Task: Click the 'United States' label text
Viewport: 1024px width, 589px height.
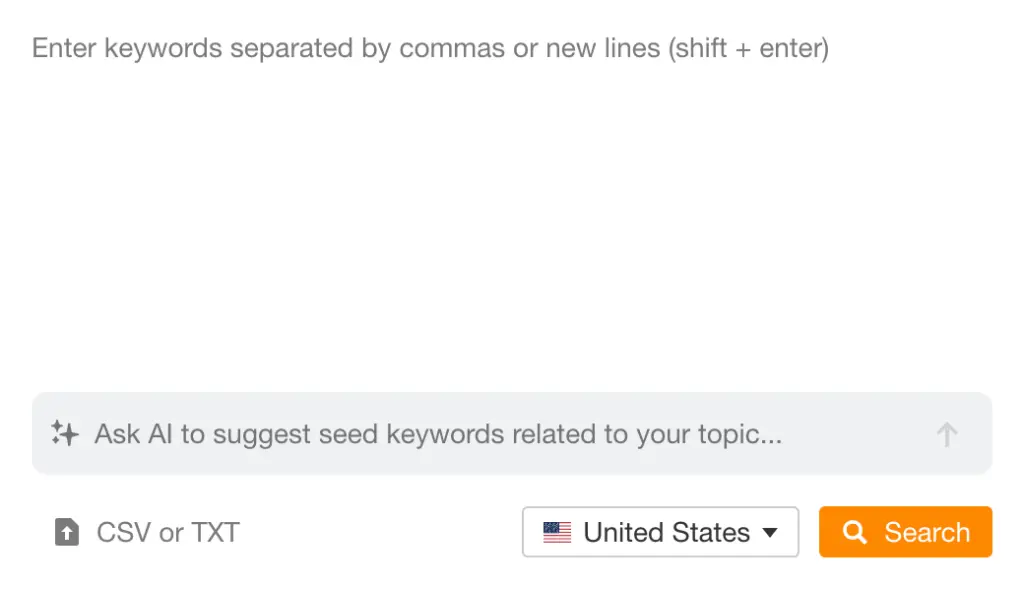Action: [x=666, y=532]
